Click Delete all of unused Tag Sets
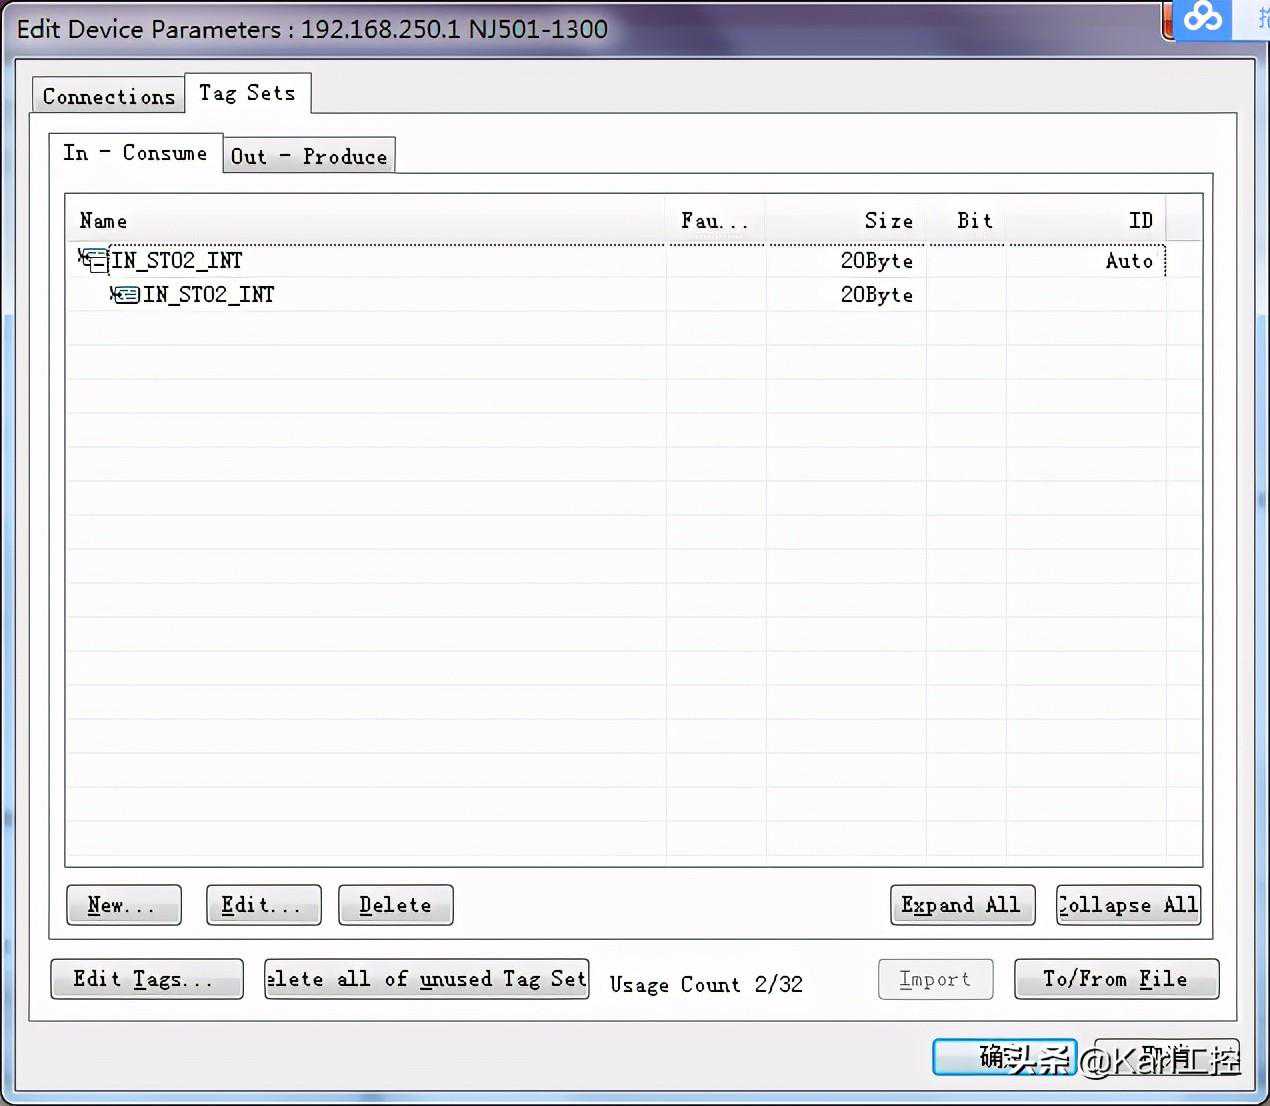Screen dimensions: 1270x1106 tap(426, 979)
